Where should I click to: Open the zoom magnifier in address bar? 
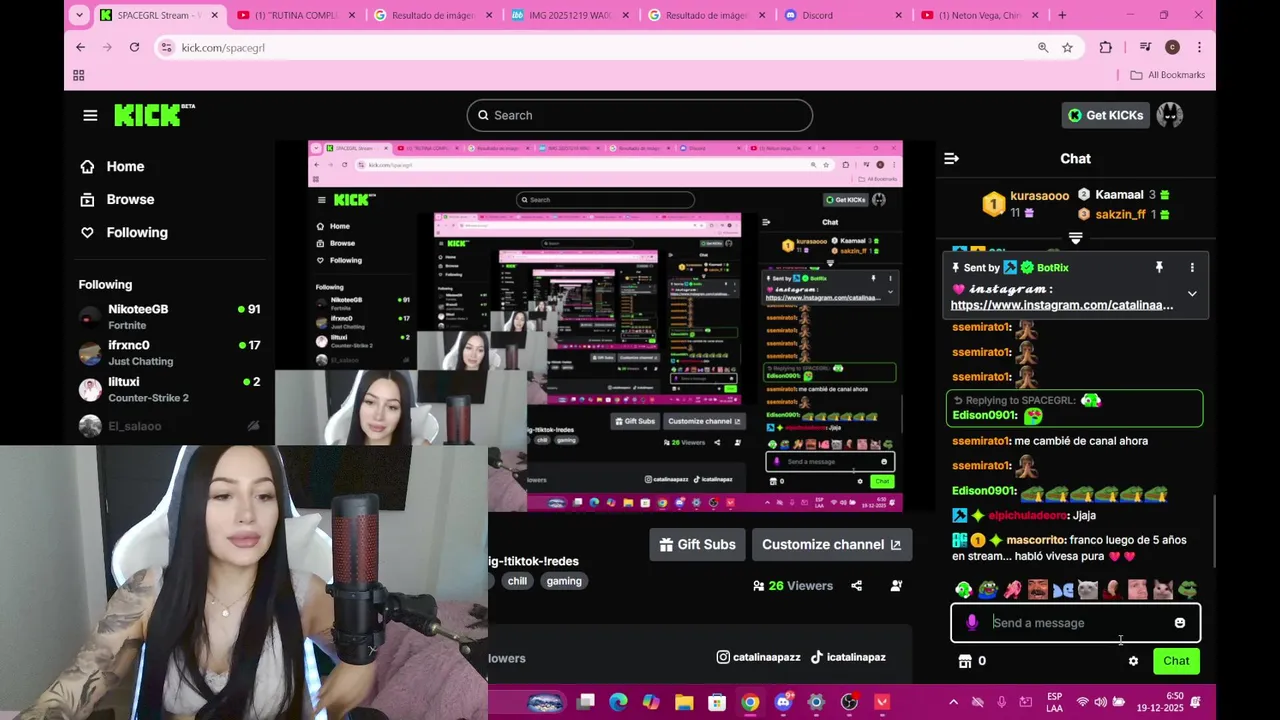[x=1043, y=48]
